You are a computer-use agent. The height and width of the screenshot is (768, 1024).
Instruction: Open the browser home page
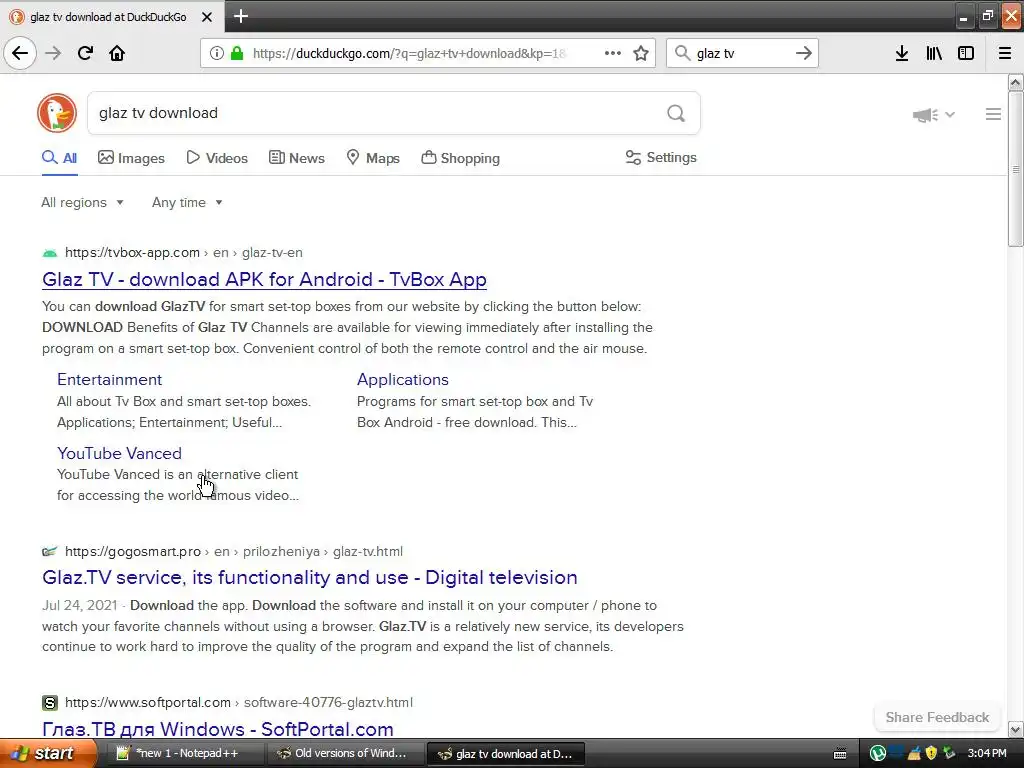coord(117,53)
